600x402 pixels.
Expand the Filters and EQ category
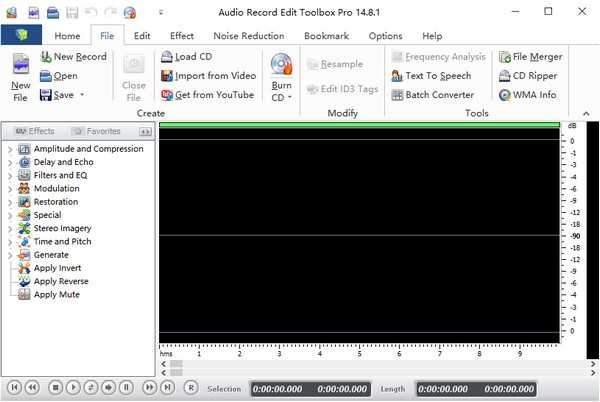point(10,176)
